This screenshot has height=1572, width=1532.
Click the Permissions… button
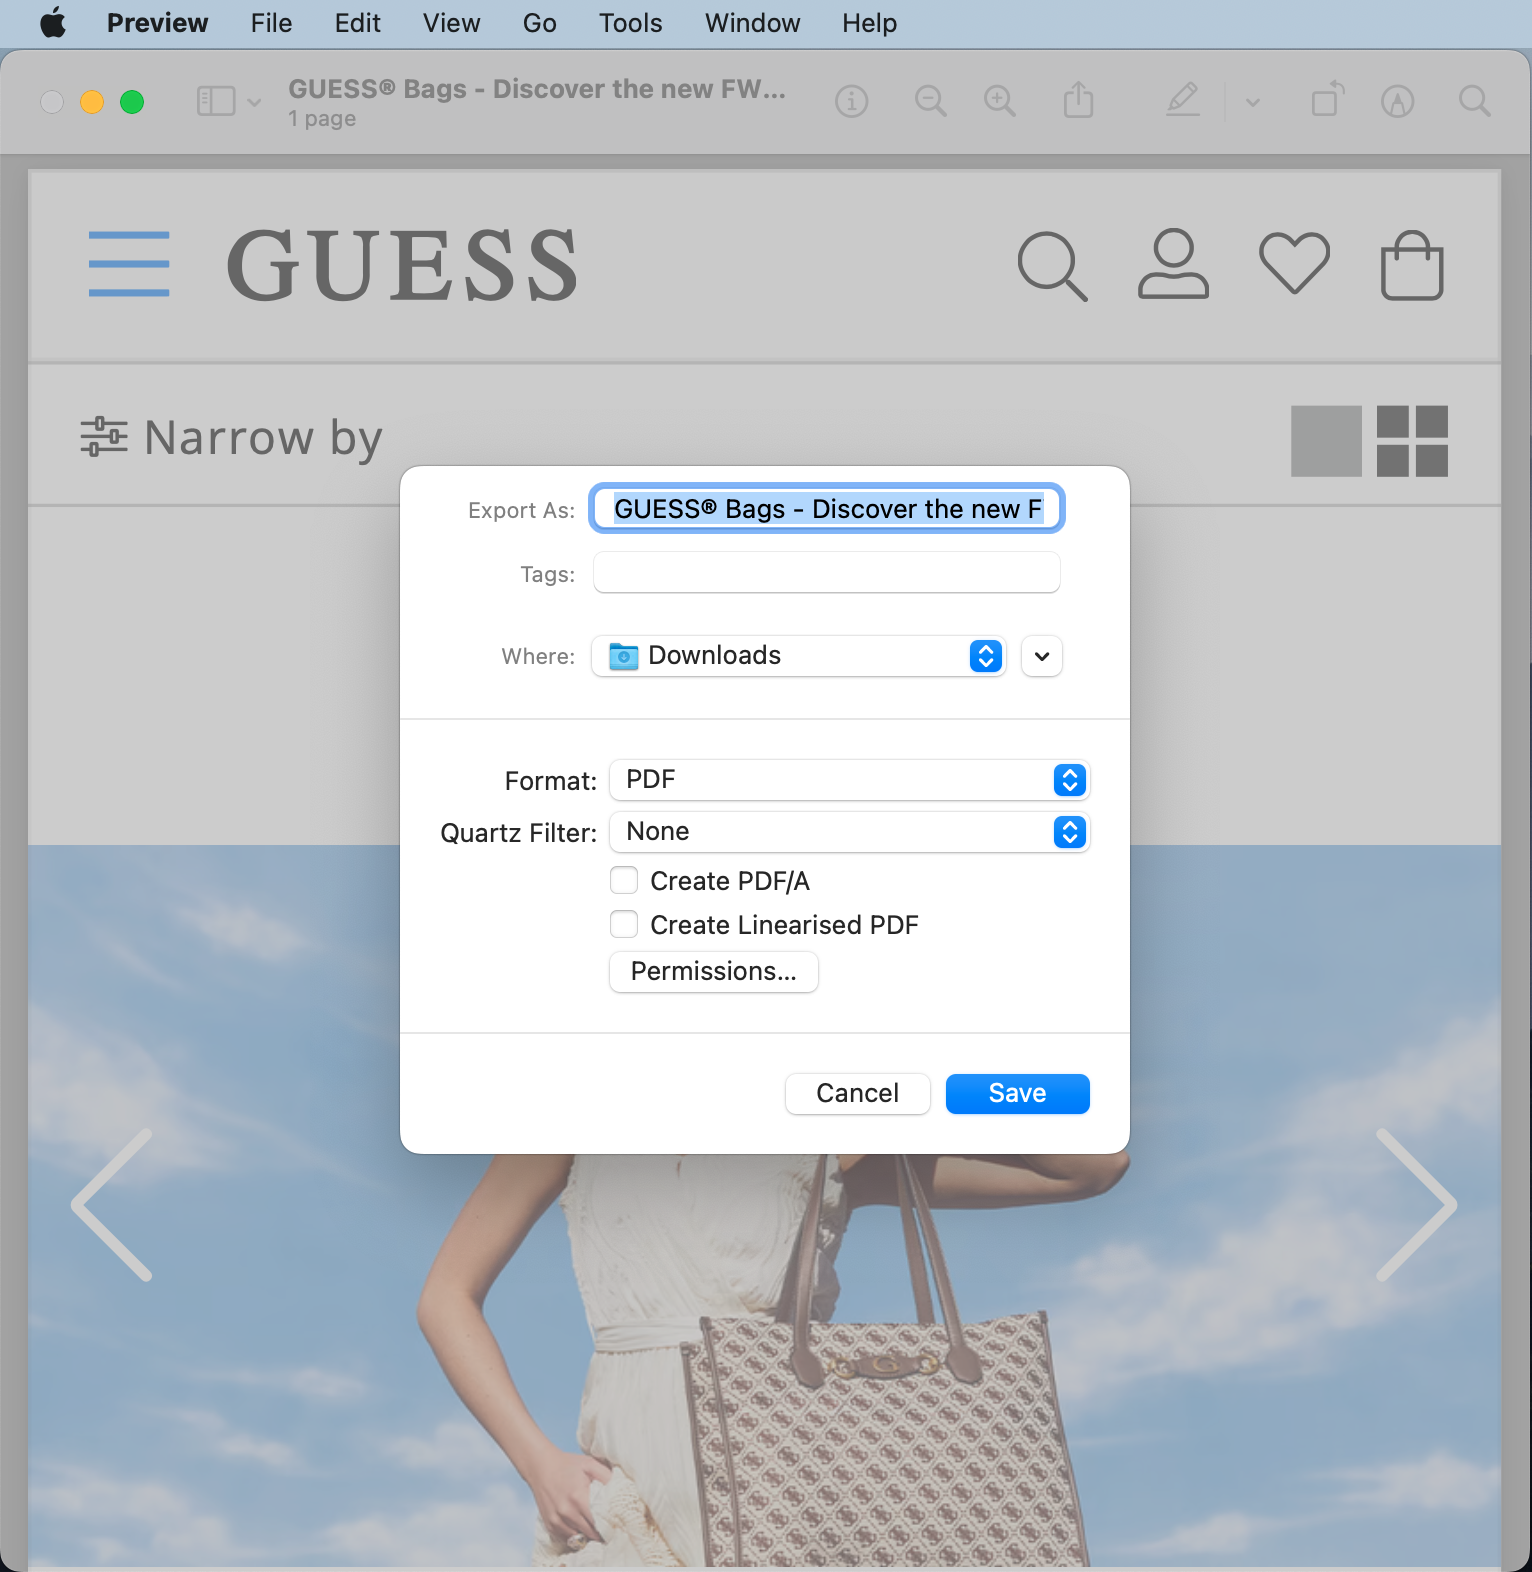point(714,972)
